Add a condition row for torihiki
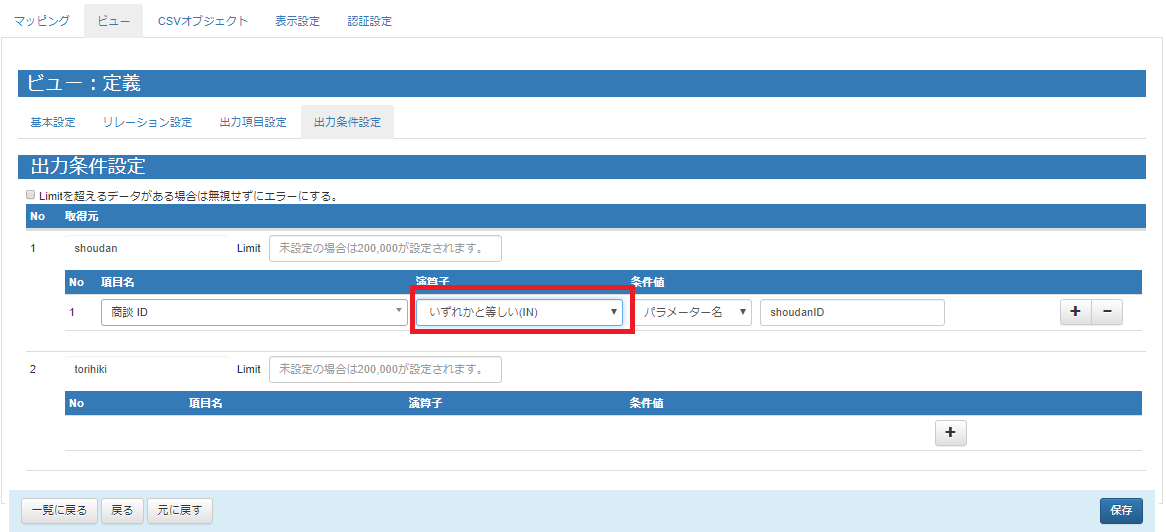 point(950,432)
